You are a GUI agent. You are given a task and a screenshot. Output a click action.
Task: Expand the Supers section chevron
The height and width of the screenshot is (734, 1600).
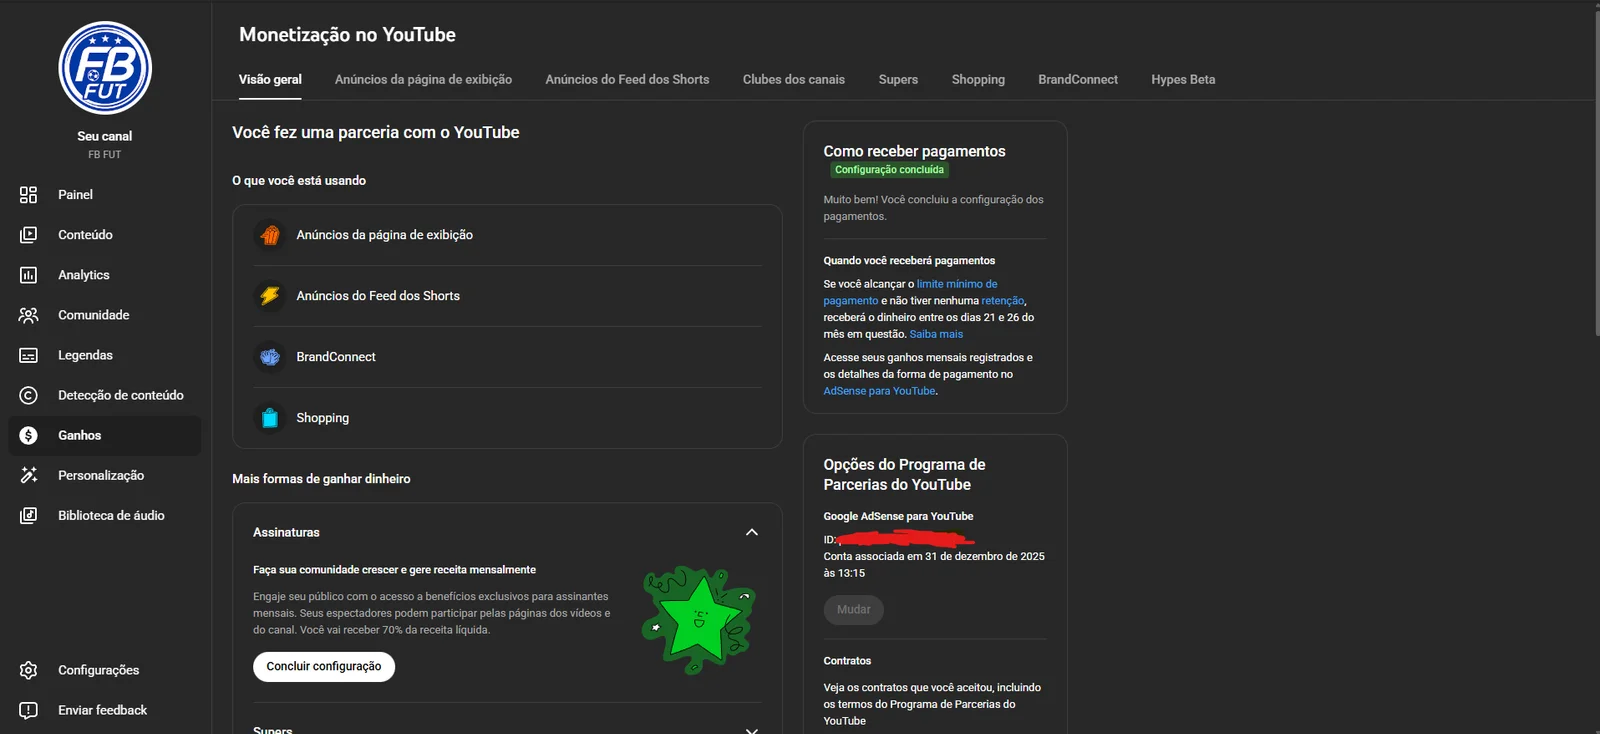[752, 729]
